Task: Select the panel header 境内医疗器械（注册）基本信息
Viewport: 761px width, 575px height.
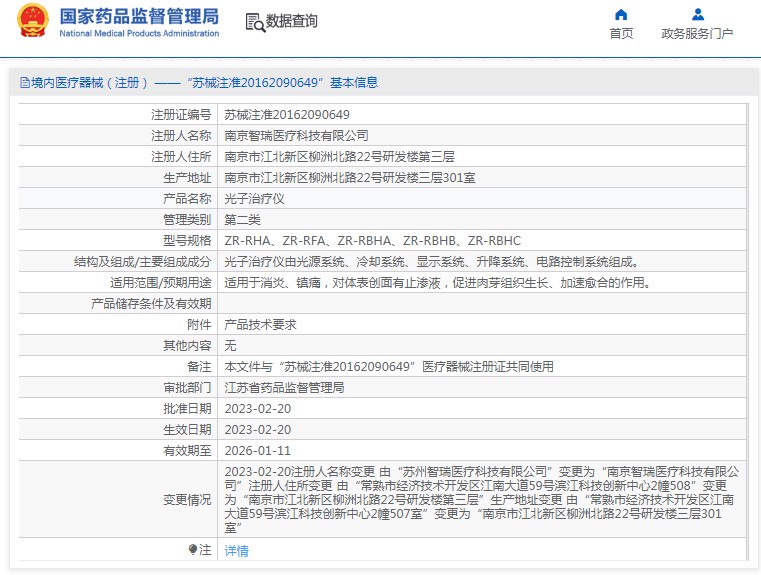Action: point(199,82)
